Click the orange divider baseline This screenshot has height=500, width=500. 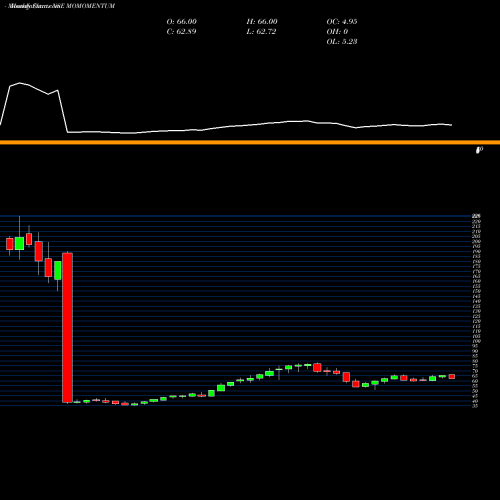pos(250,143)
